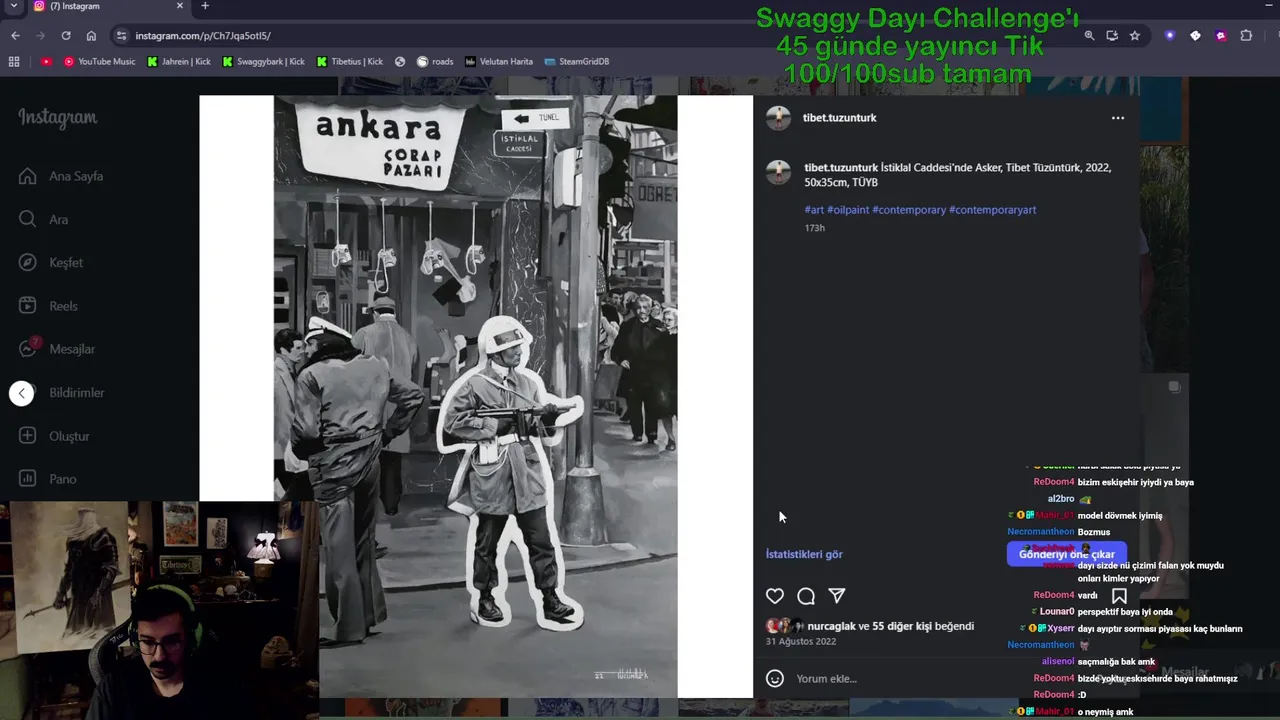The width and height of the screenshot is (1280, 720).
Task: Open Swaggybark | Kick bookmark
Action: click(263, 61)
